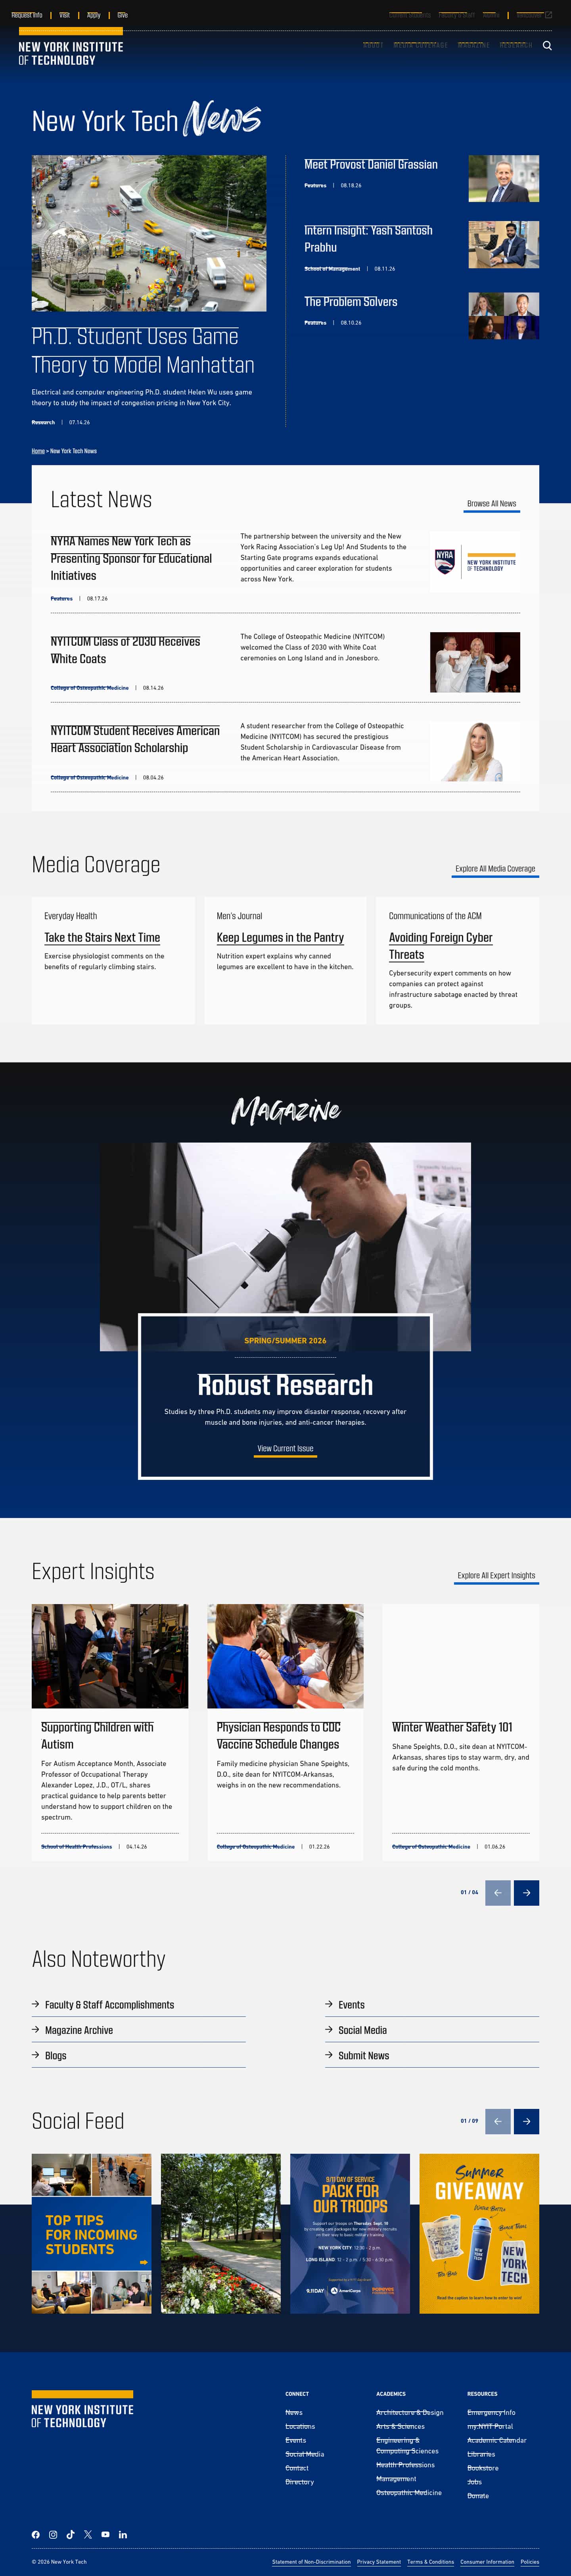This screenshot has height=2576, width=571.
Task: Open the site search magnifier icon
Action: (x=547, y=45)
